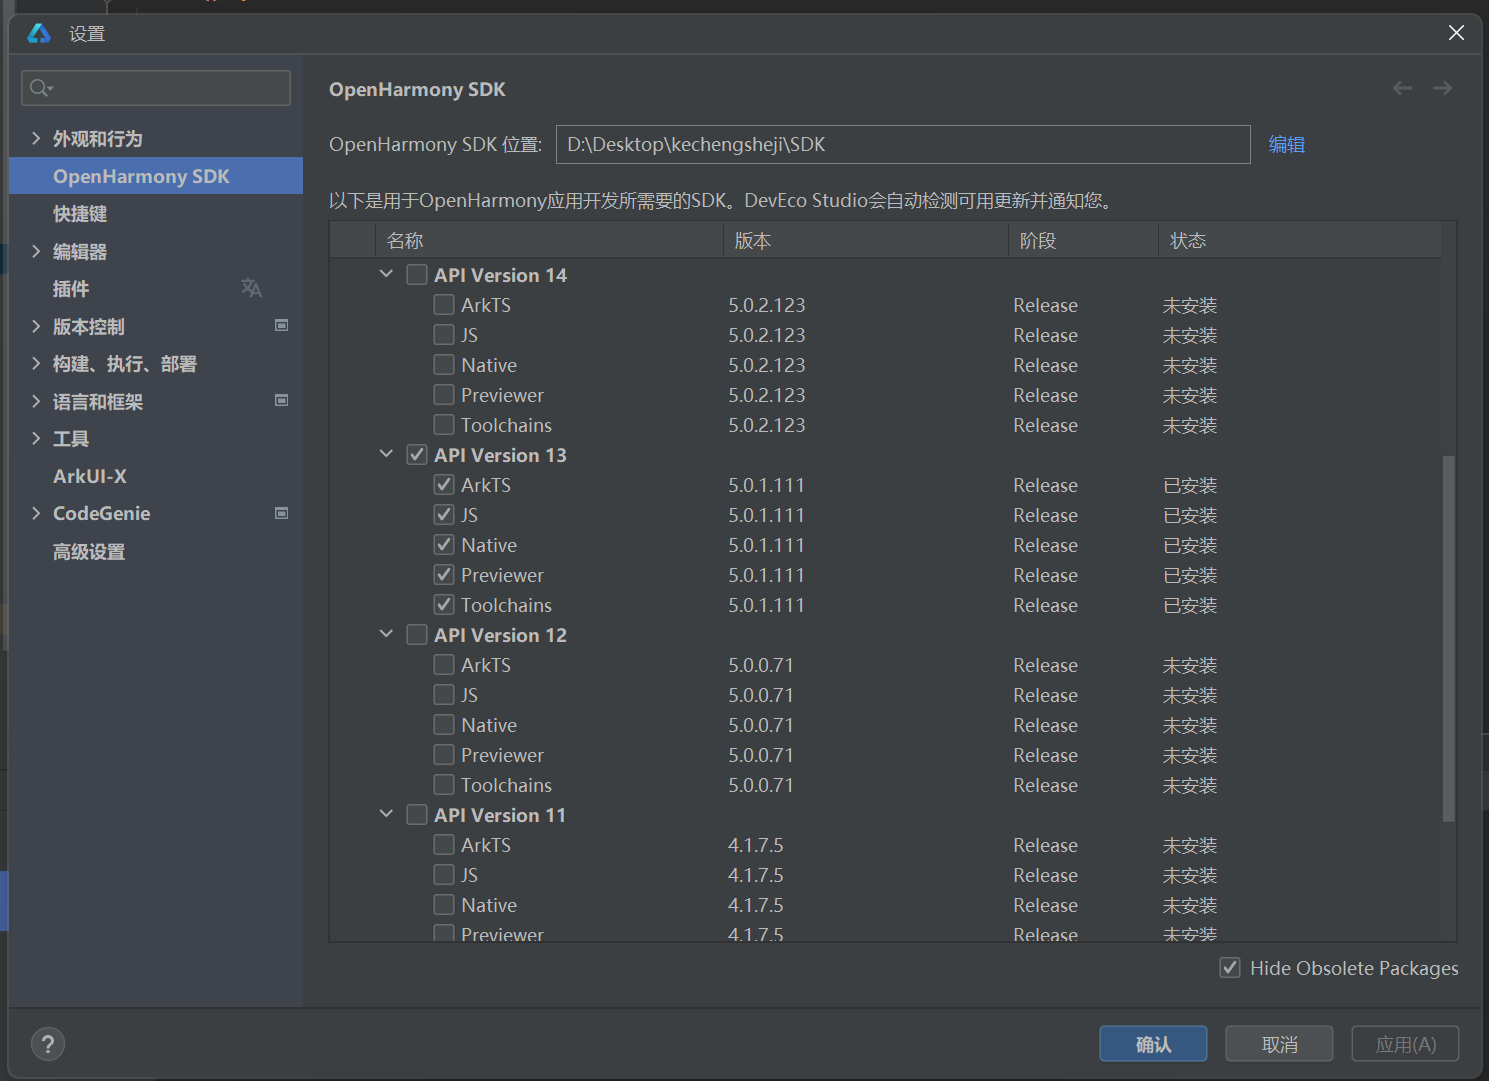1489x1081 pixels.
Task: Open the 插件 settings page
Action: click(71, 289)
